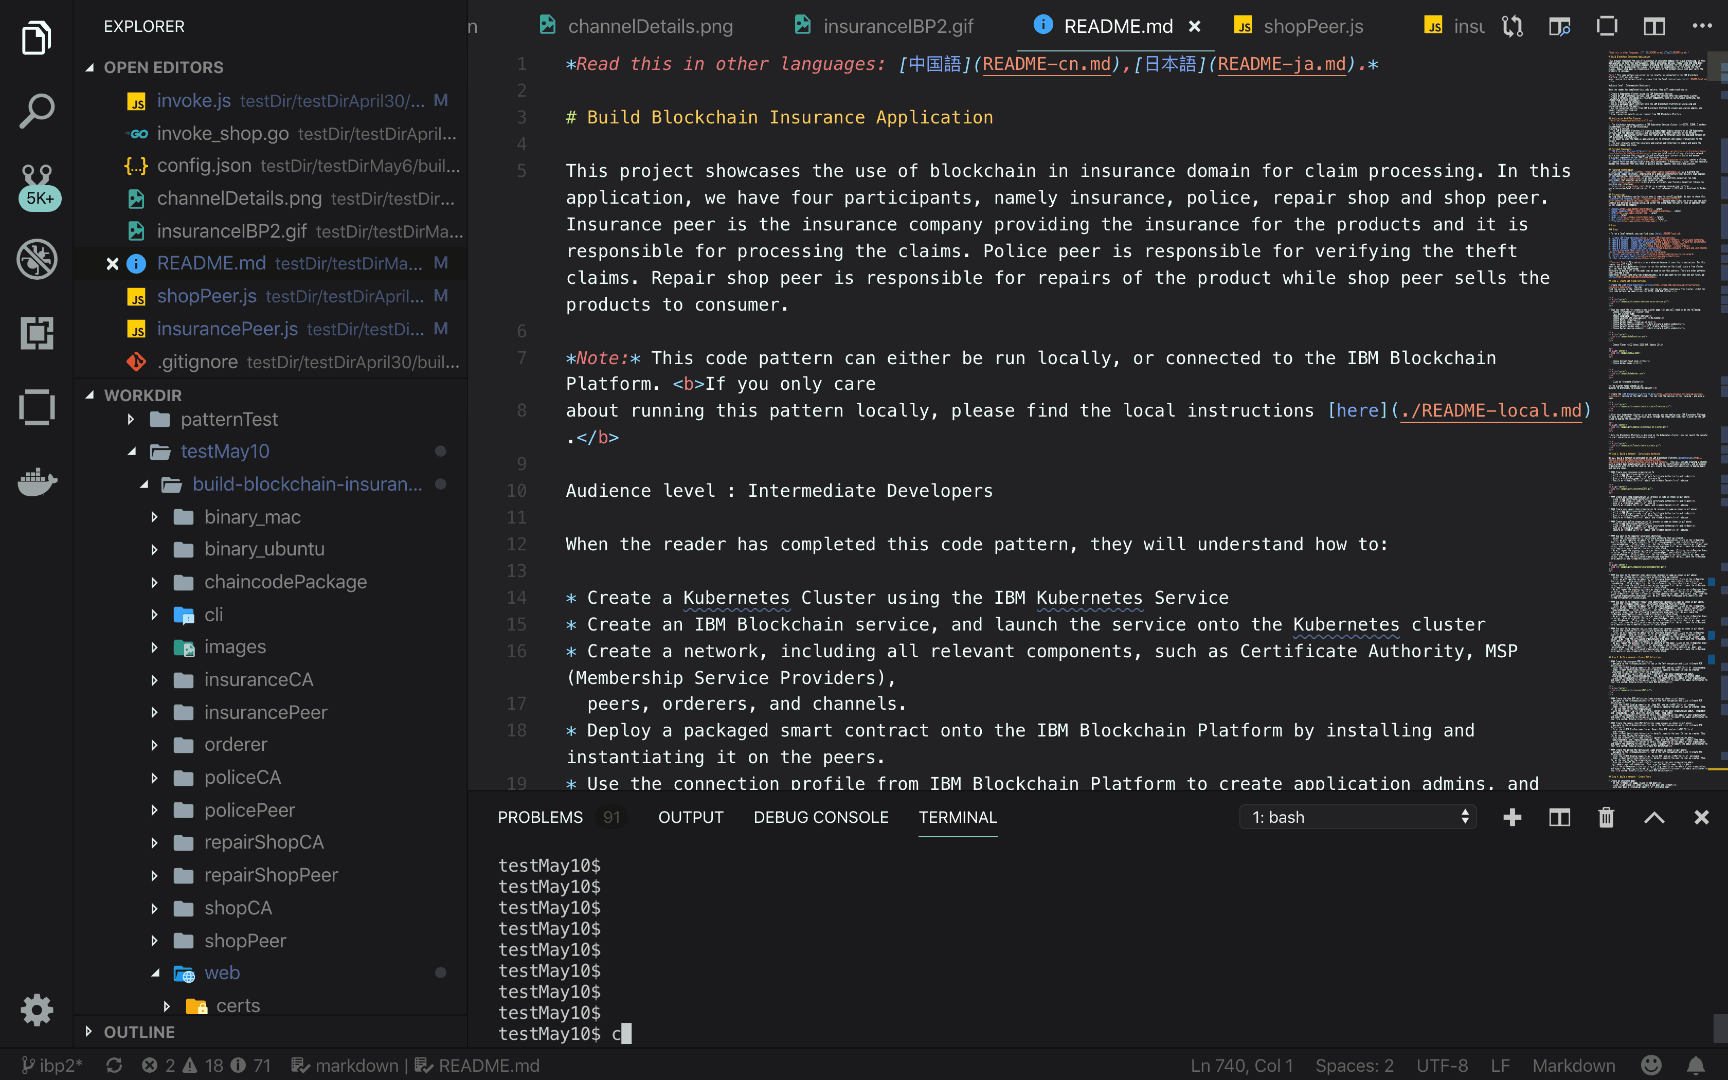Open invoke_shop.go from open editors
1728x1080 pixels.
click(x=272, y=134)
